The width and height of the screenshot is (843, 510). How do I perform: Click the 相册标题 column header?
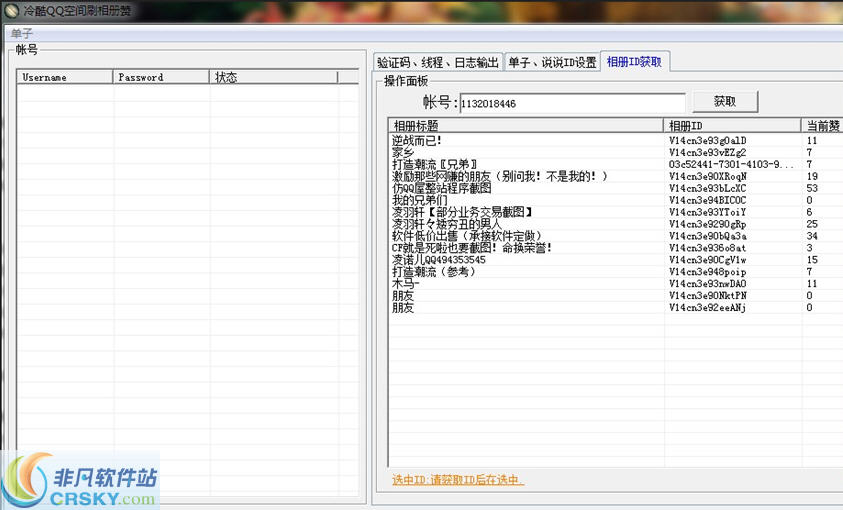pyautogui.click(x=526, y=126)
